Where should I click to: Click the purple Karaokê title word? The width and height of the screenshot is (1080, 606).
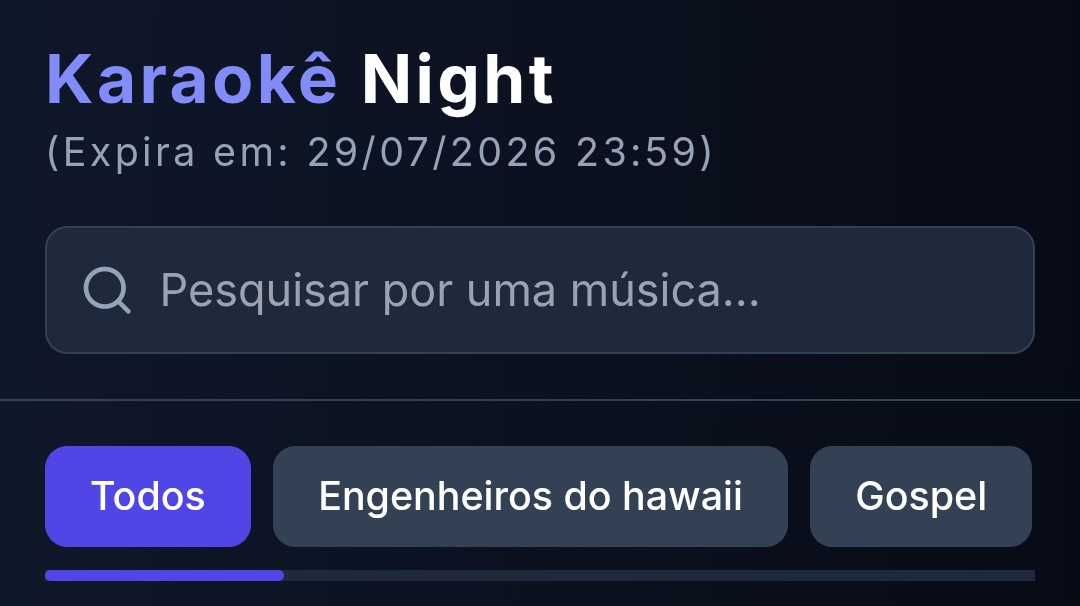pos(191,80)
